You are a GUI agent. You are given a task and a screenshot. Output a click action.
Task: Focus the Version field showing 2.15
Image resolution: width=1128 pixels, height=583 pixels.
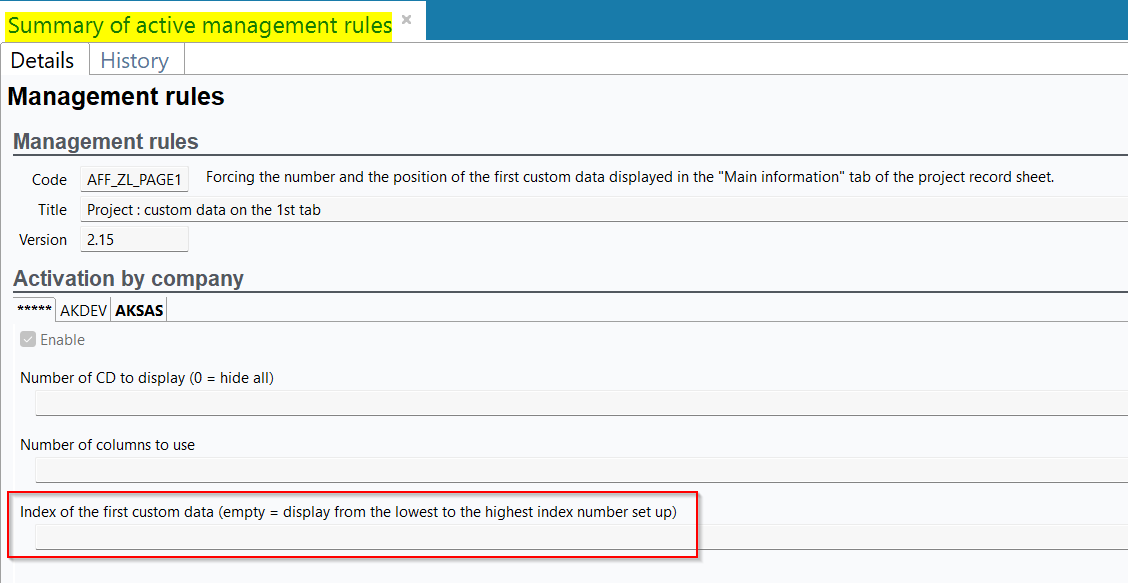(x=134, y=240)
